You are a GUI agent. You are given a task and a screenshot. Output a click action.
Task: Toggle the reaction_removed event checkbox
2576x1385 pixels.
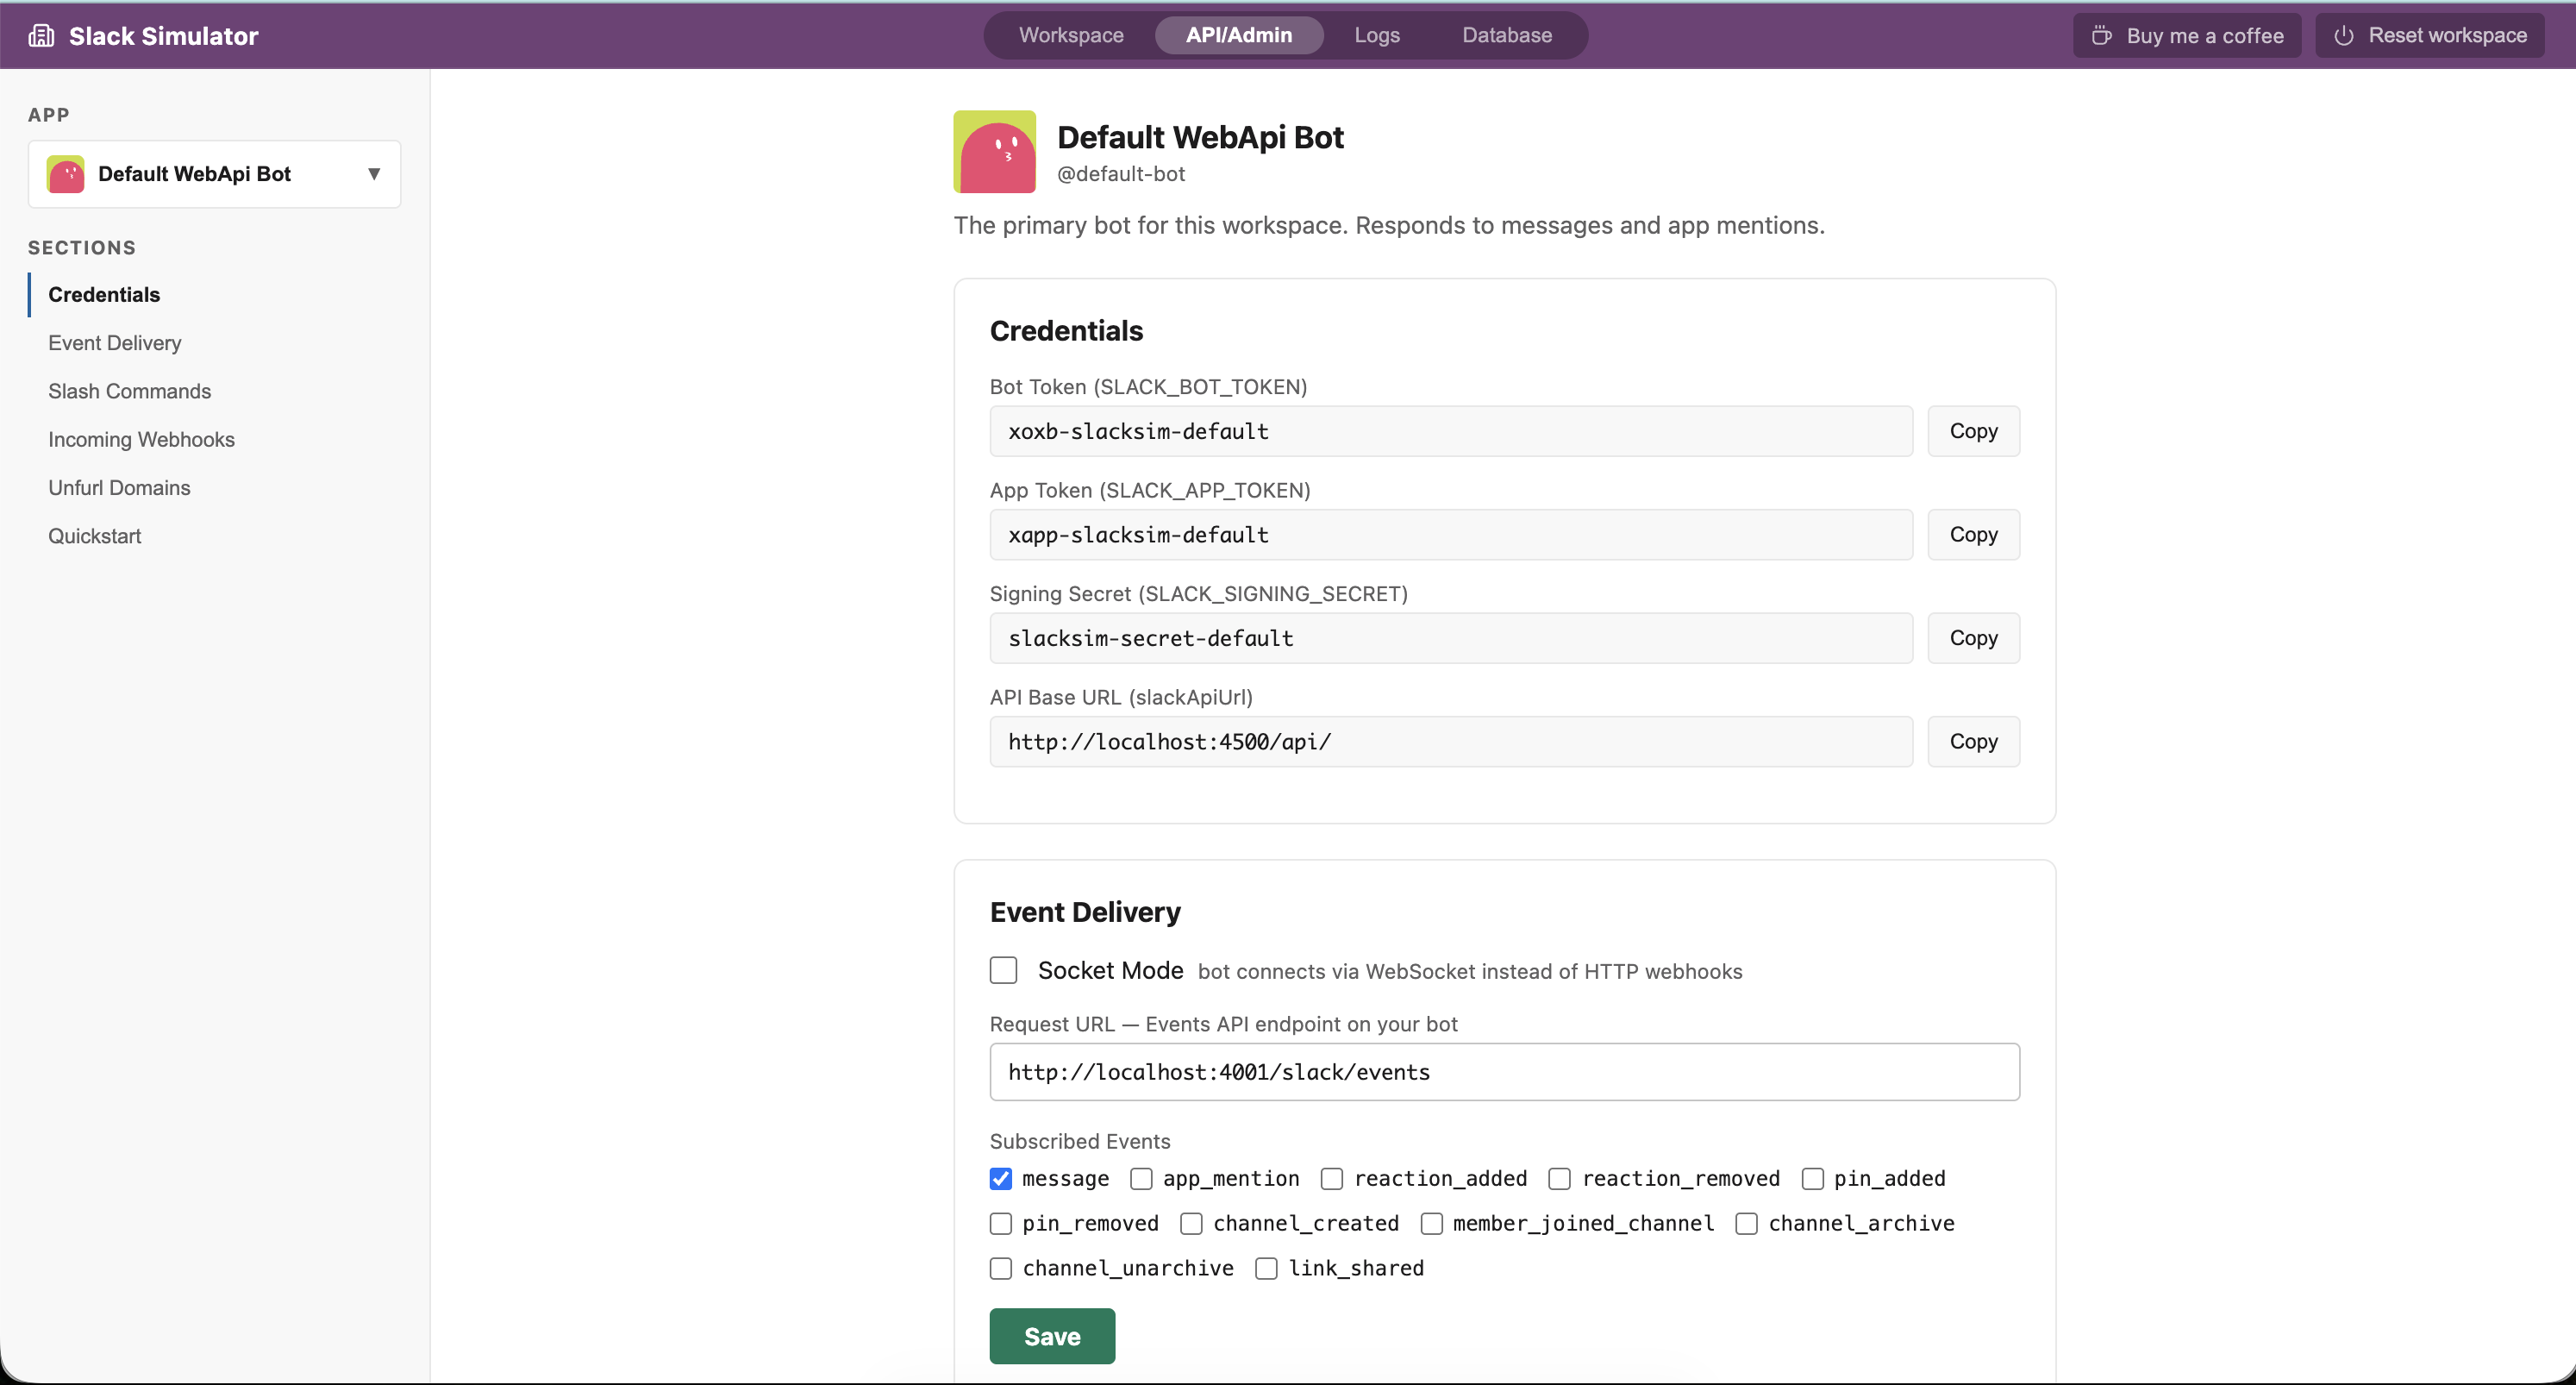tap(1560, 1179)
